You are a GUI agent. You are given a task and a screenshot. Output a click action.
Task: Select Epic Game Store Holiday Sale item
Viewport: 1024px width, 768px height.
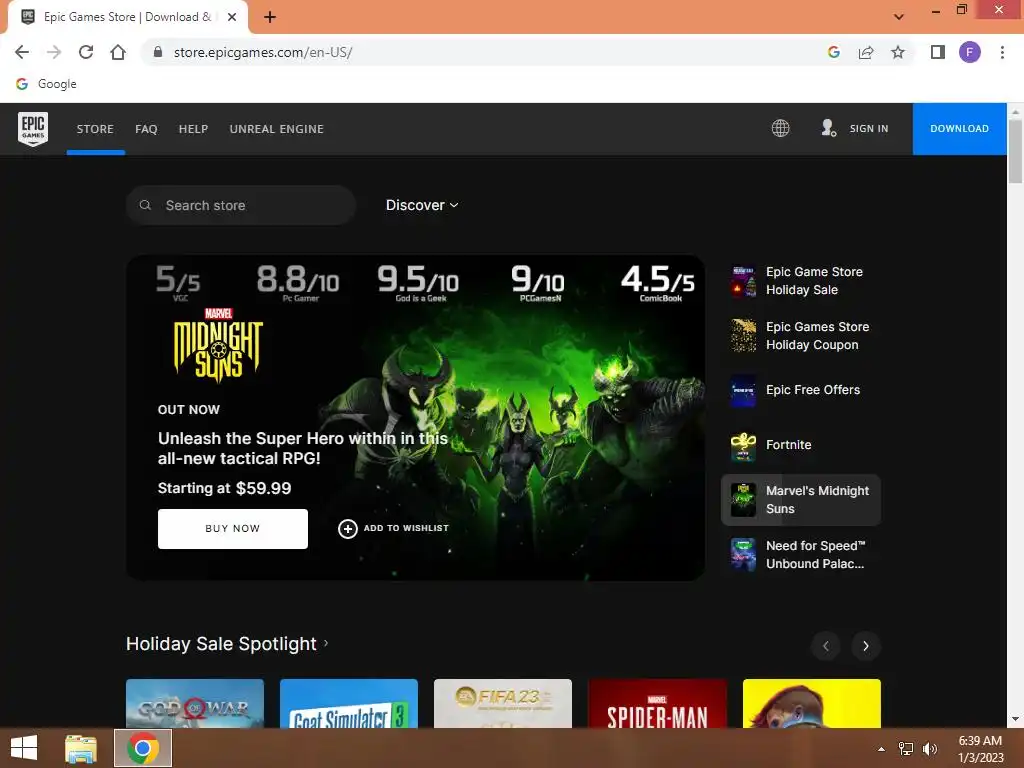tap(801, 281)
